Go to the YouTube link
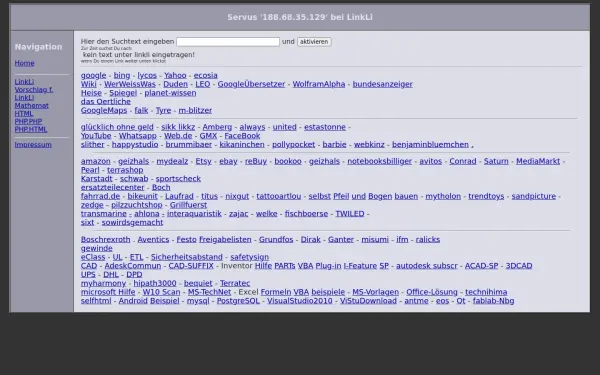Screen dimensions: 600x375 [x=96, y=136]
